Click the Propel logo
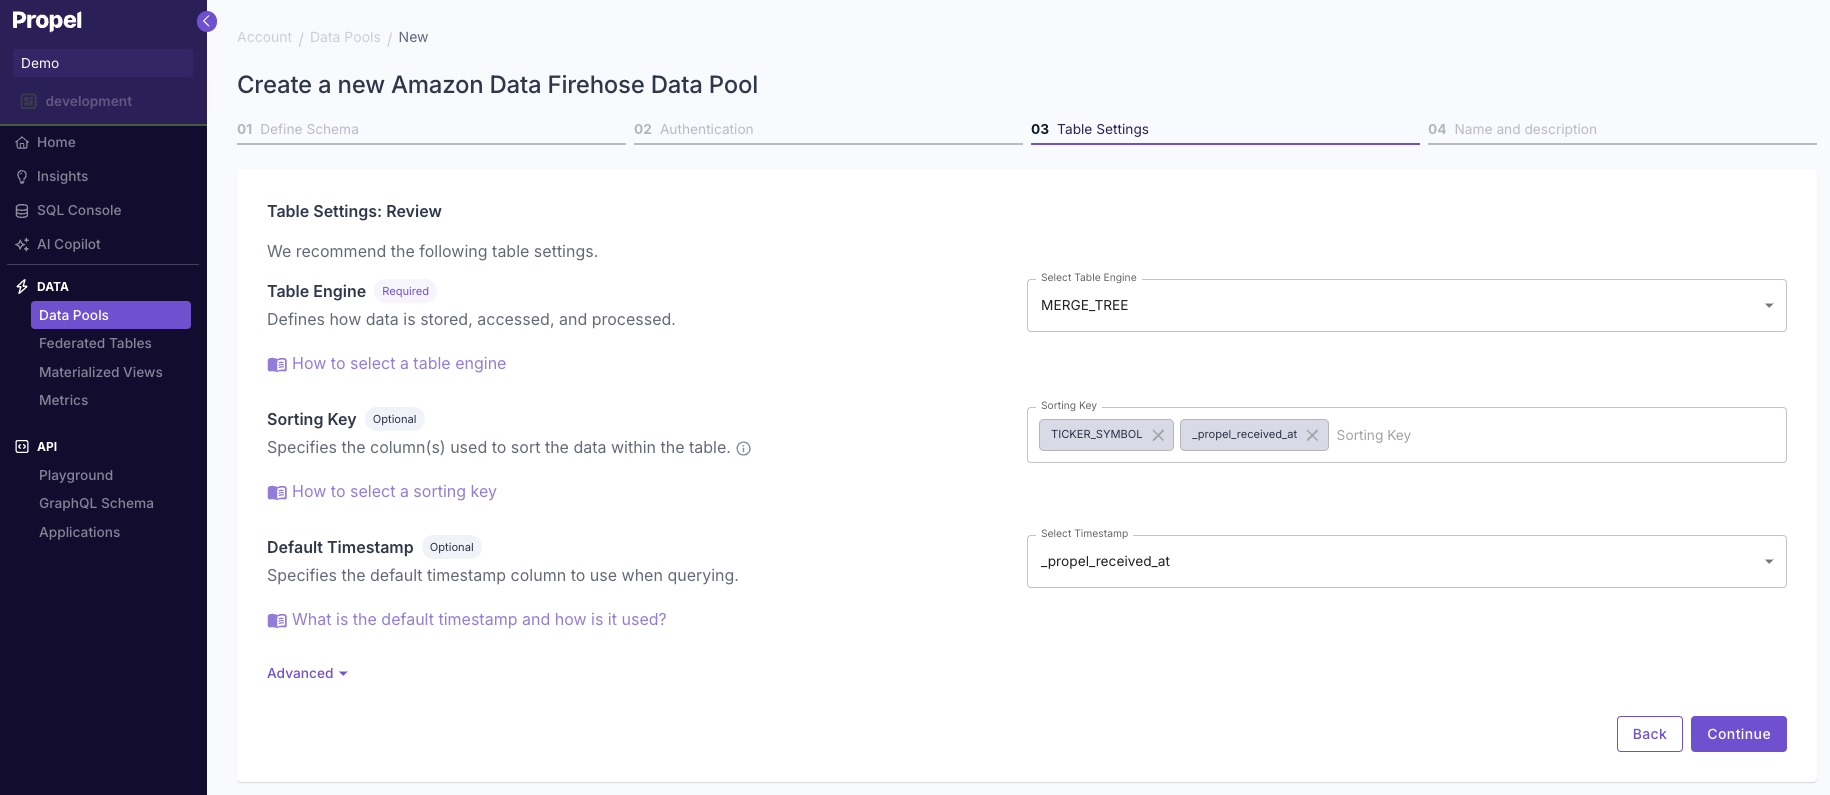This screenshot has width=1830, height=795. click(x=47, y=20)
